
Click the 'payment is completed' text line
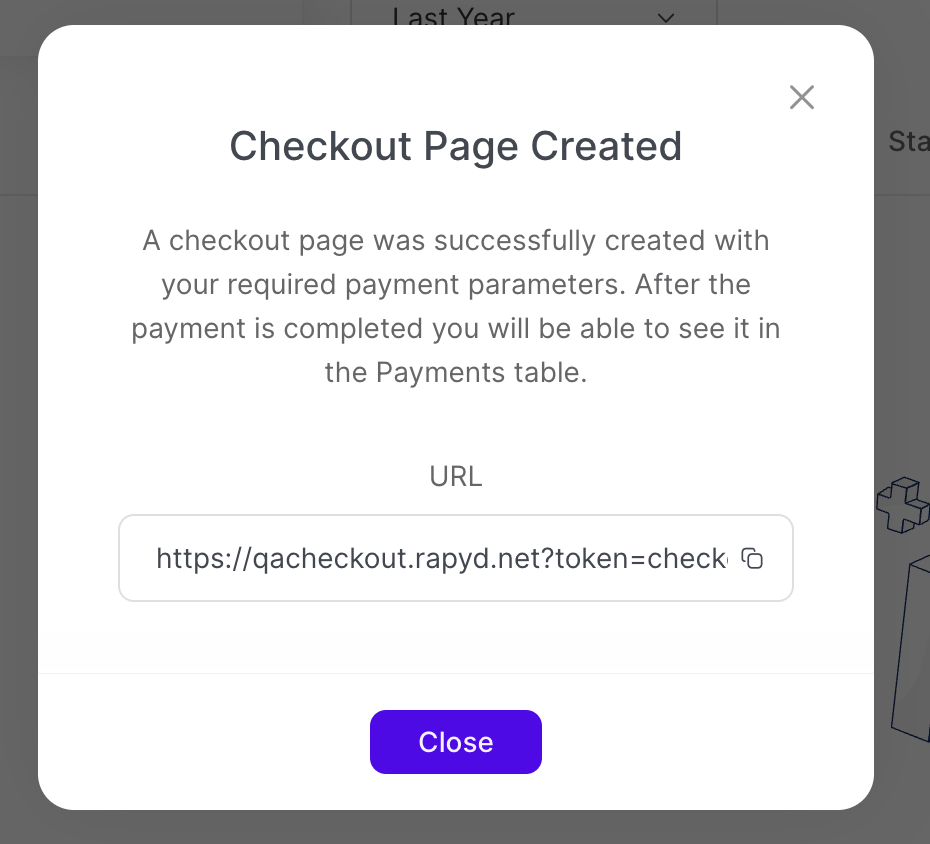point(456,329)
